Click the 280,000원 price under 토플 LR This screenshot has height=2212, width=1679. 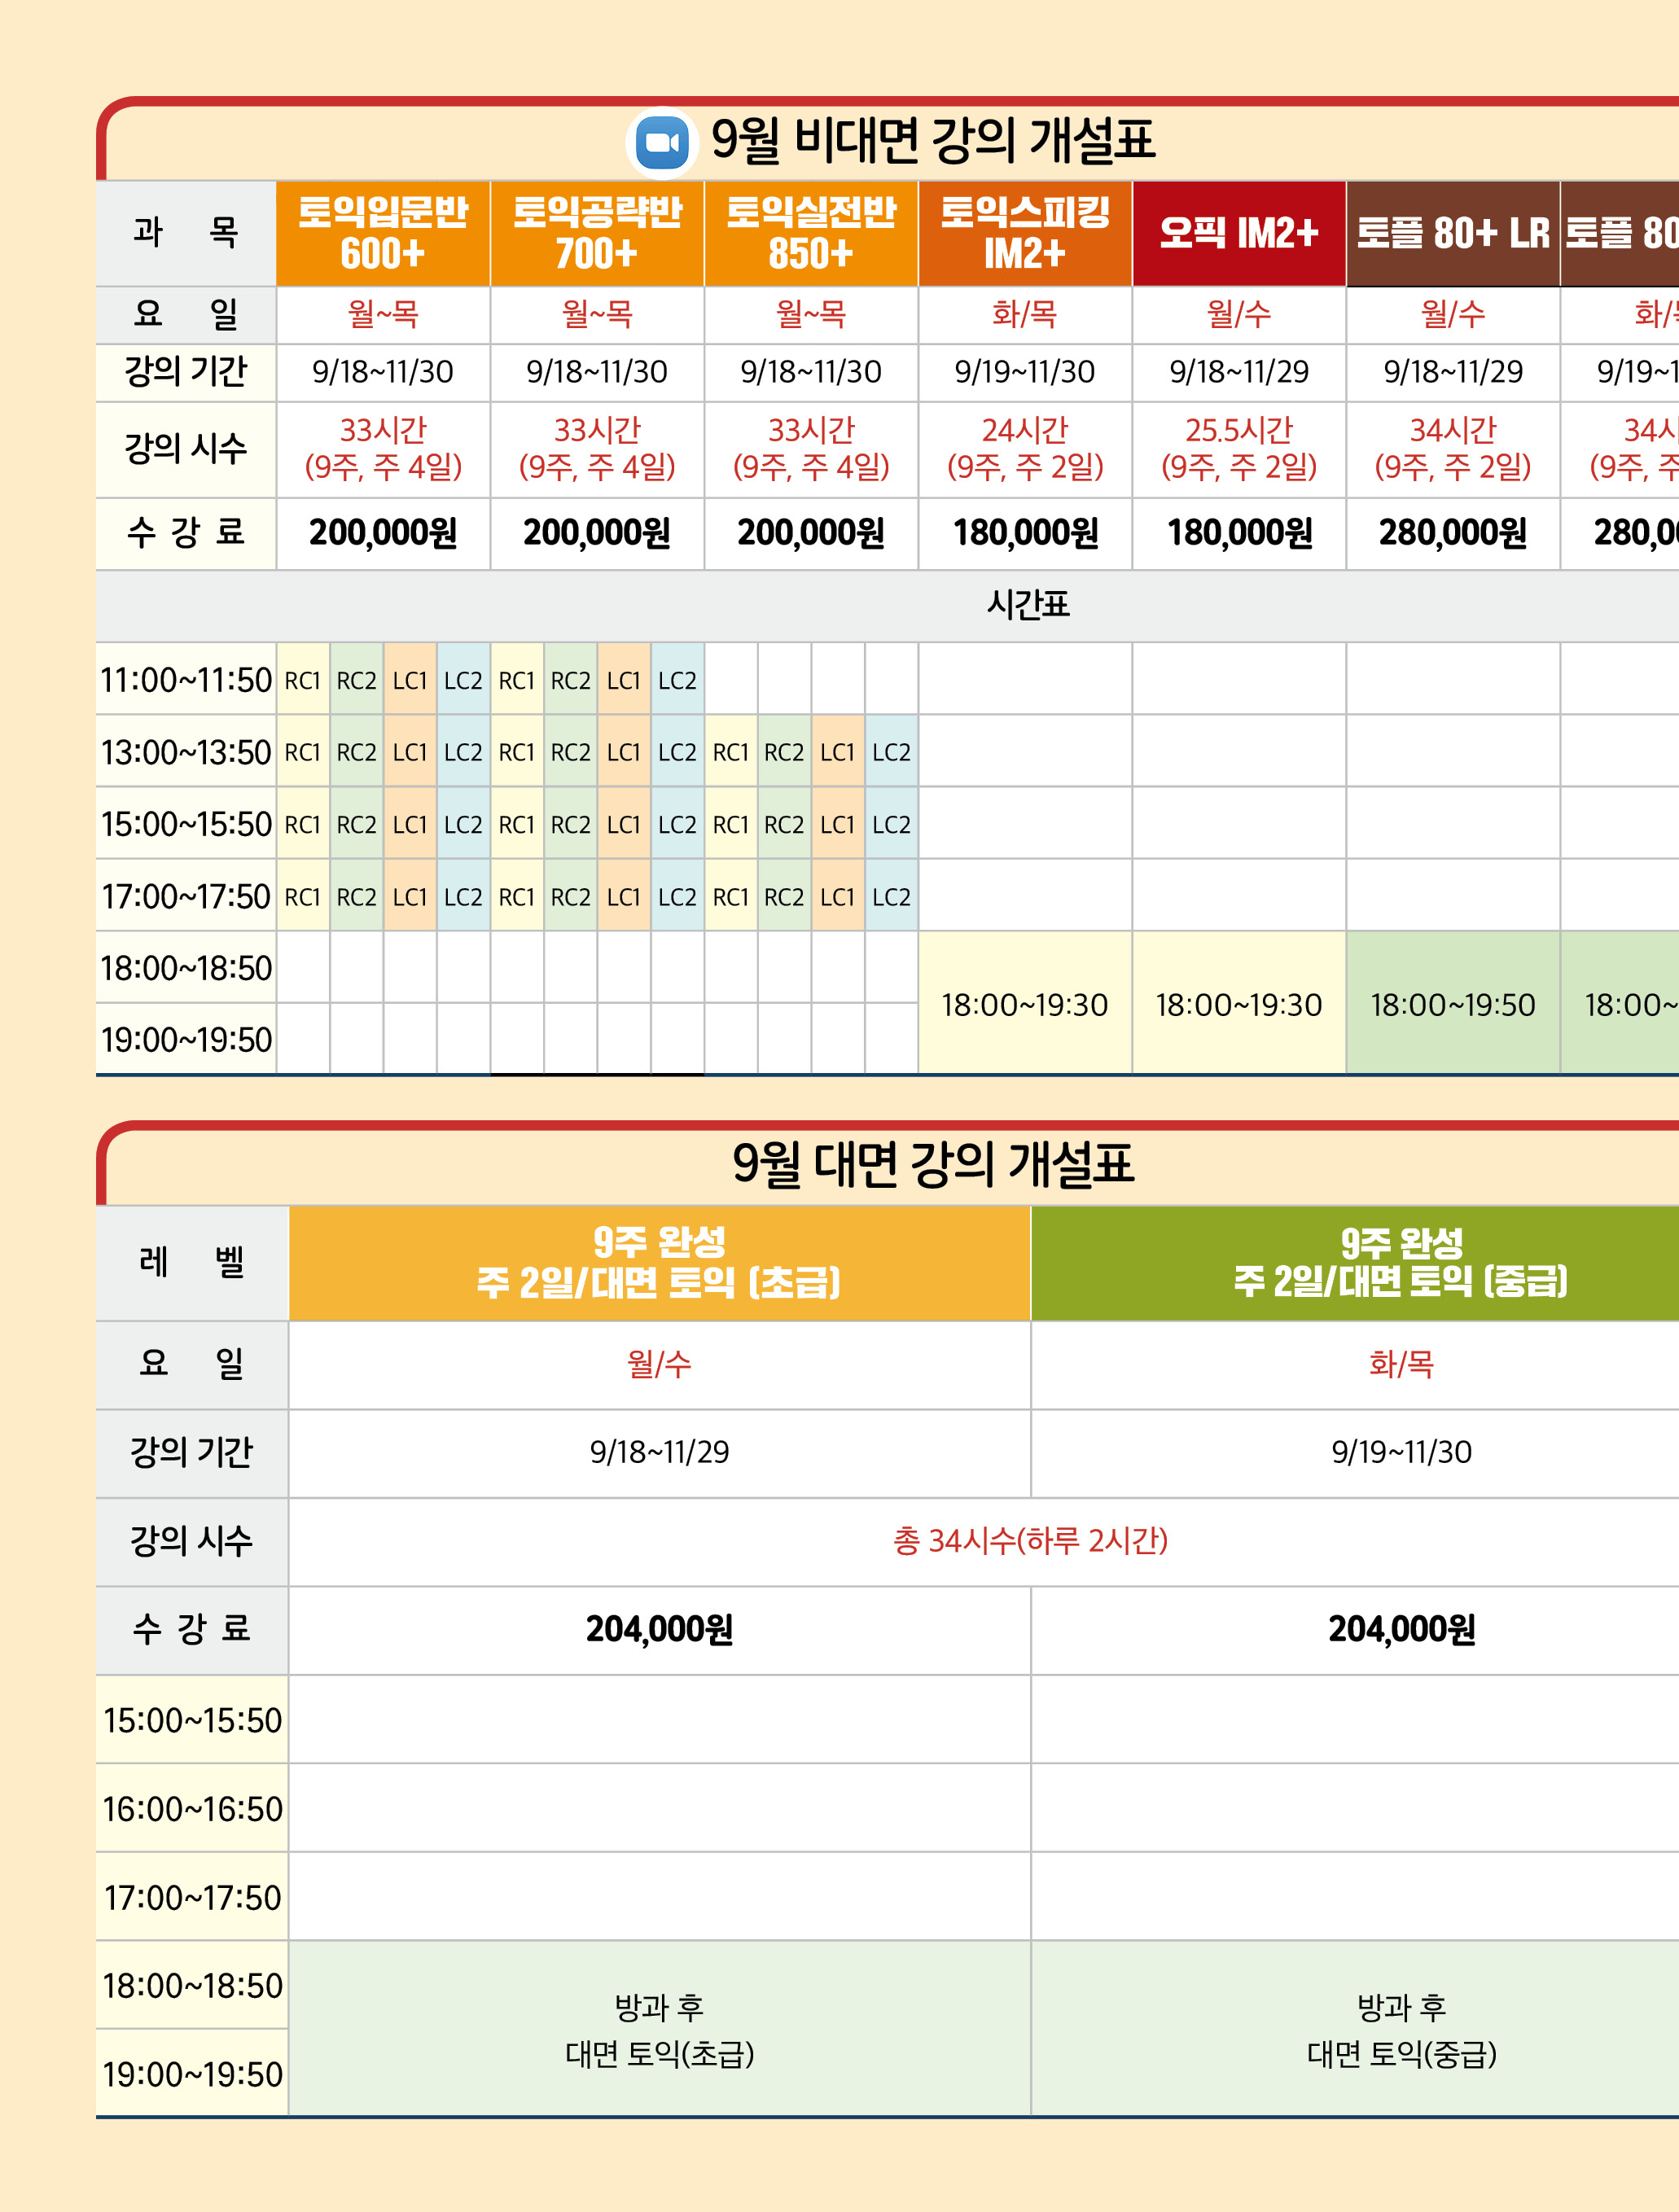click(x=1452, y=533)
